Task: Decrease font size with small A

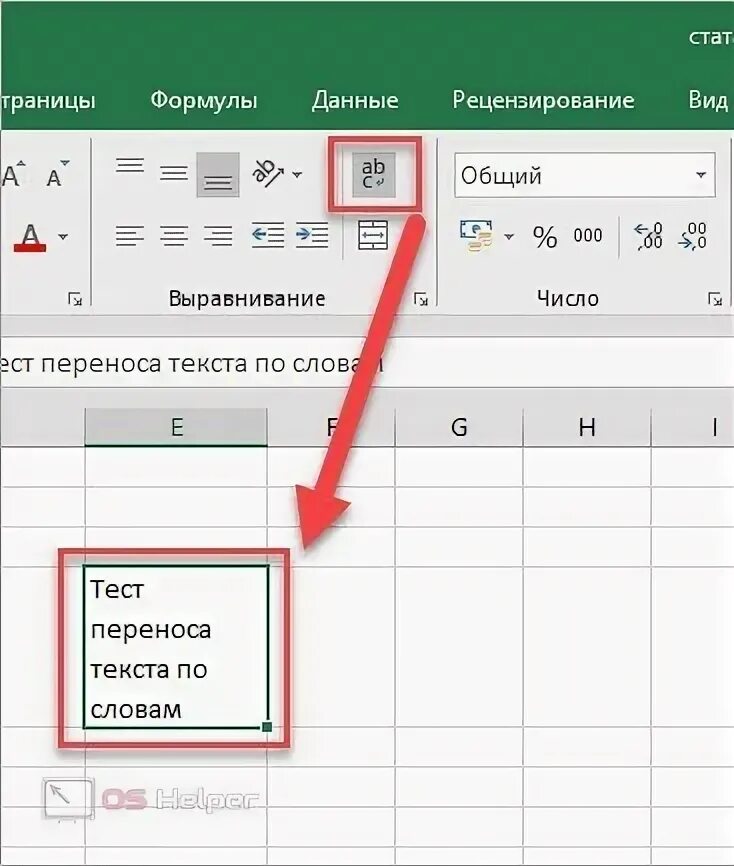Action: pos(56,175)
